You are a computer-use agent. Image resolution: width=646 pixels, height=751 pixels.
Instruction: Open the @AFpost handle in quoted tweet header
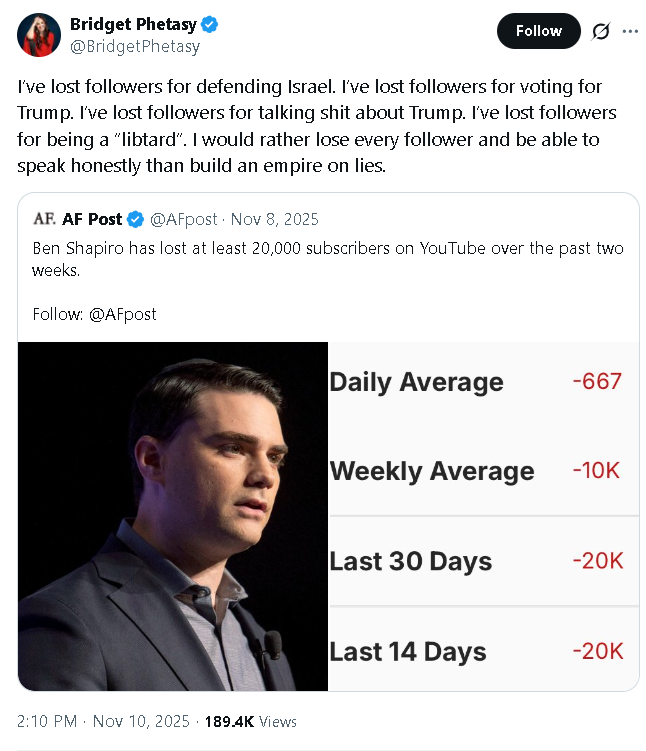(183, 219)
